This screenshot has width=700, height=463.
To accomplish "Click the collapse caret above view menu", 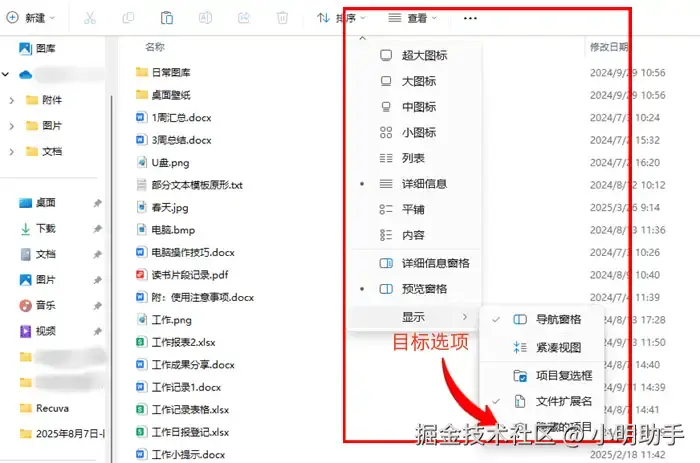I will coord(362,38).
